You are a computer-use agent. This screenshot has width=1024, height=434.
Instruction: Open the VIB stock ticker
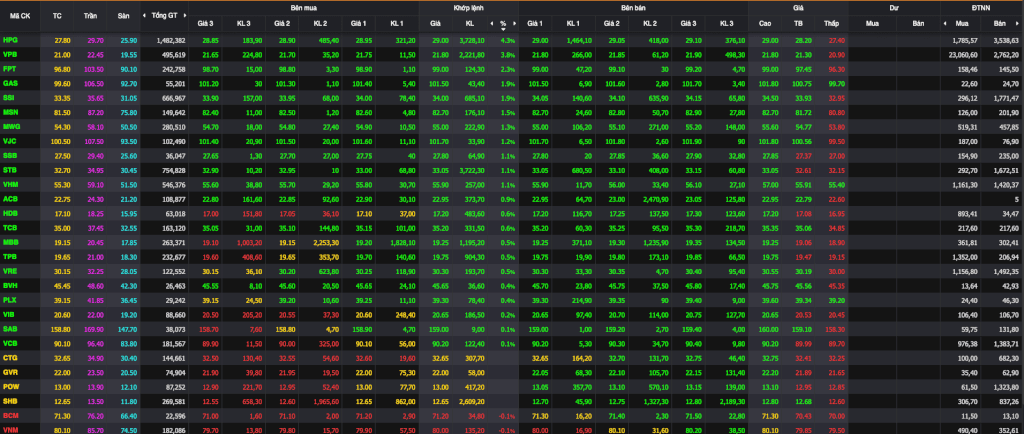10,314
